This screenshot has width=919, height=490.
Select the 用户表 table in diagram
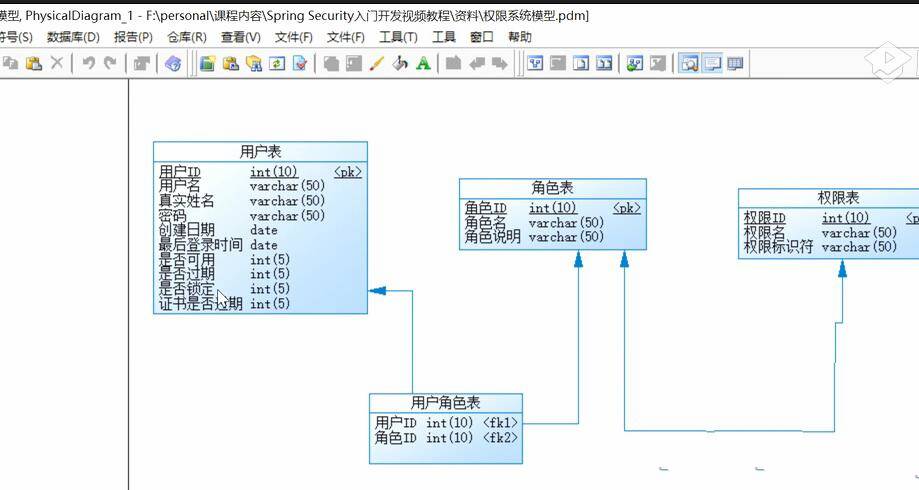[260, 227]
